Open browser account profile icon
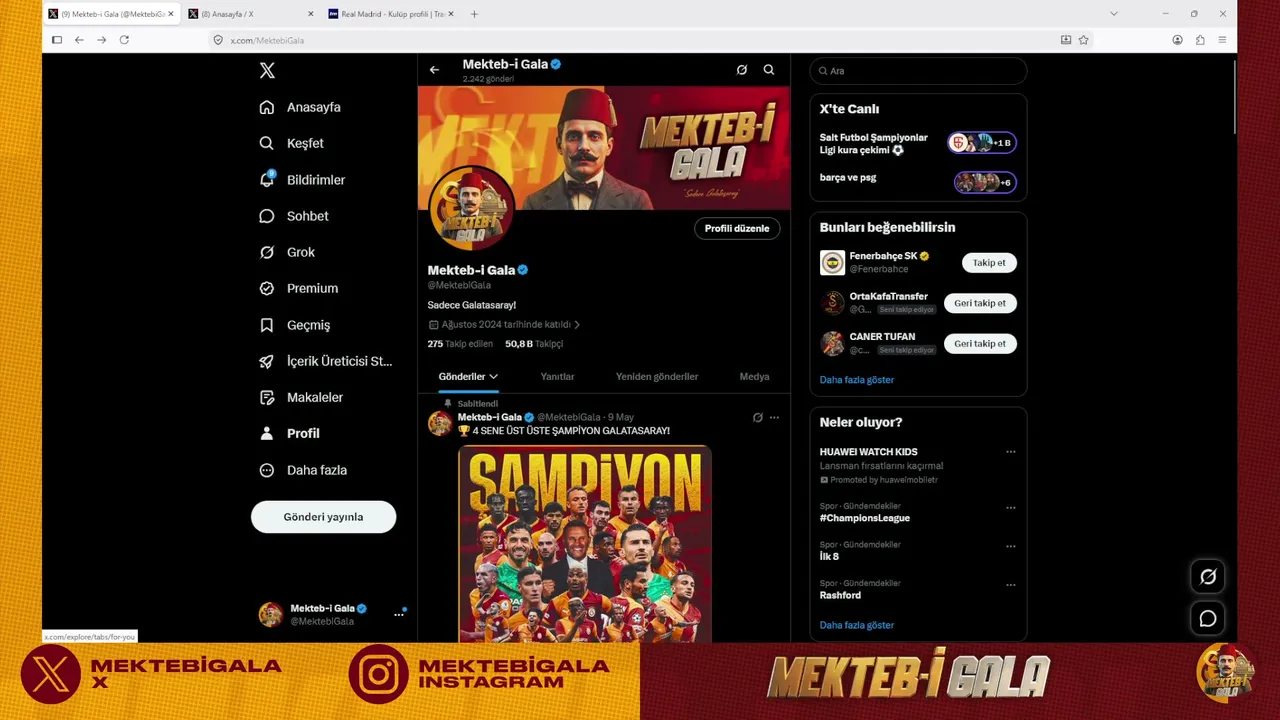 (x=1177, y=40)
